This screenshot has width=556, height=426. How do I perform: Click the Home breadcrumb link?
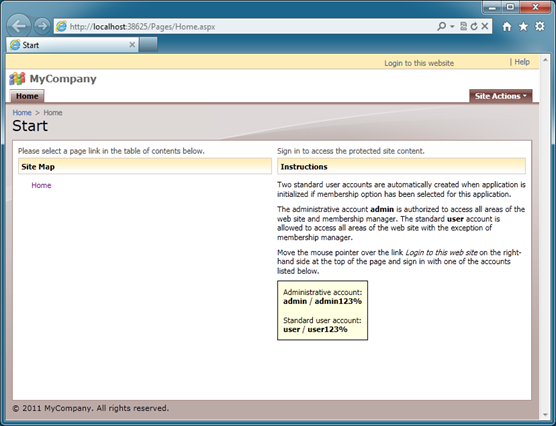pos(22,113)
